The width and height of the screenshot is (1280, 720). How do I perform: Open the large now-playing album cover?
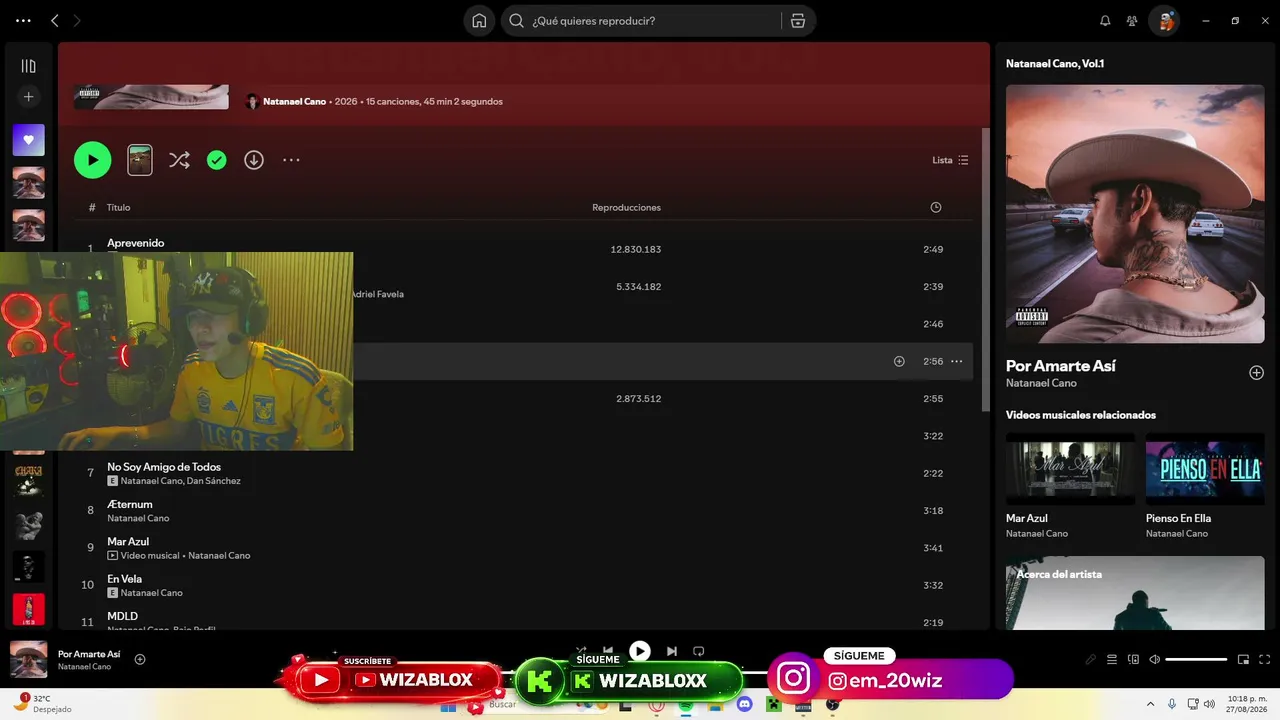[x=1135, y=214]
